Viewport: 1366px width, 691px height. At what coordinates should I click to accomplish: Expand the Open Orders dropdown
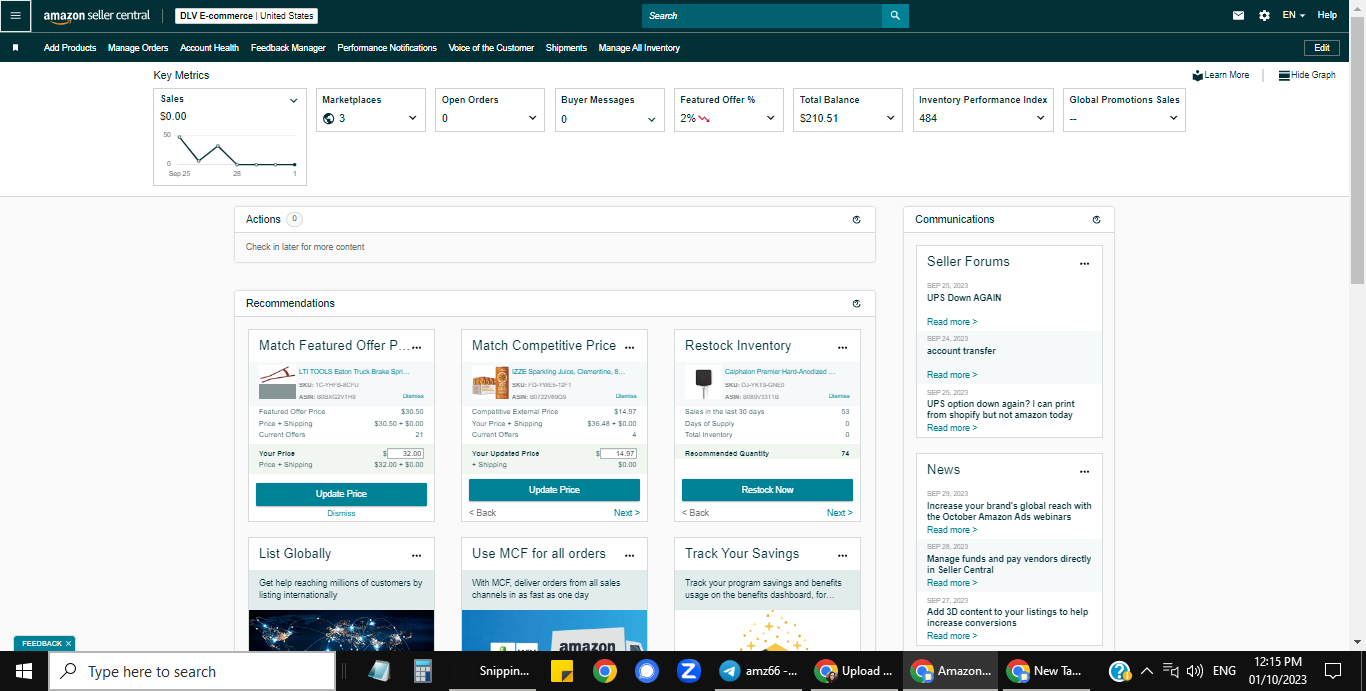pos(532,118)
